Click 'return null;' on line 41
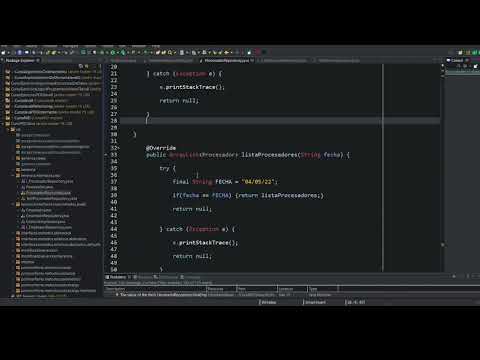 pos(192,209)
